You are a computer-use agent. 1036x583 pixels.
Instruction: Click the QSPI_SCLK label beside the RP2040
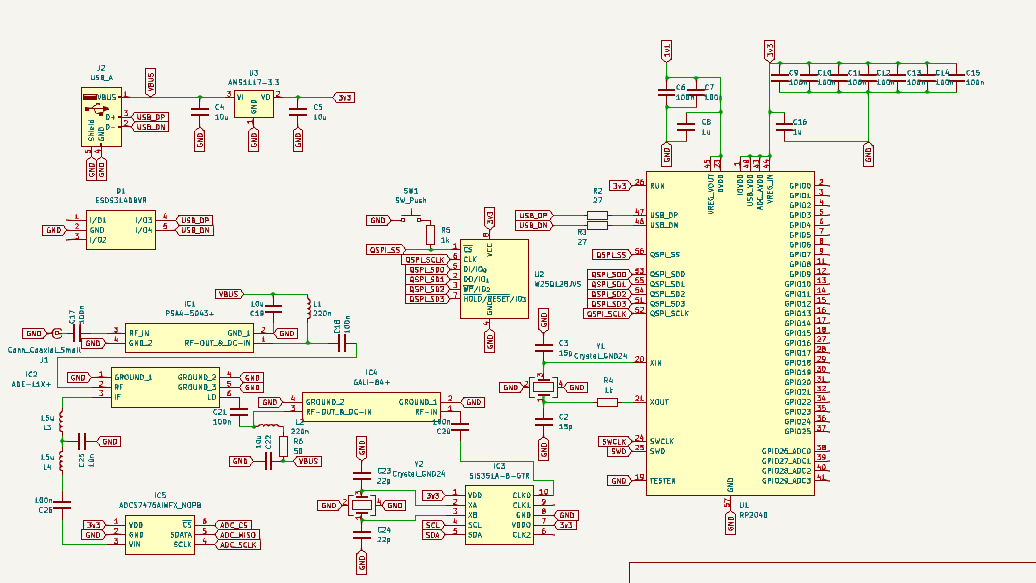point(607,313)
